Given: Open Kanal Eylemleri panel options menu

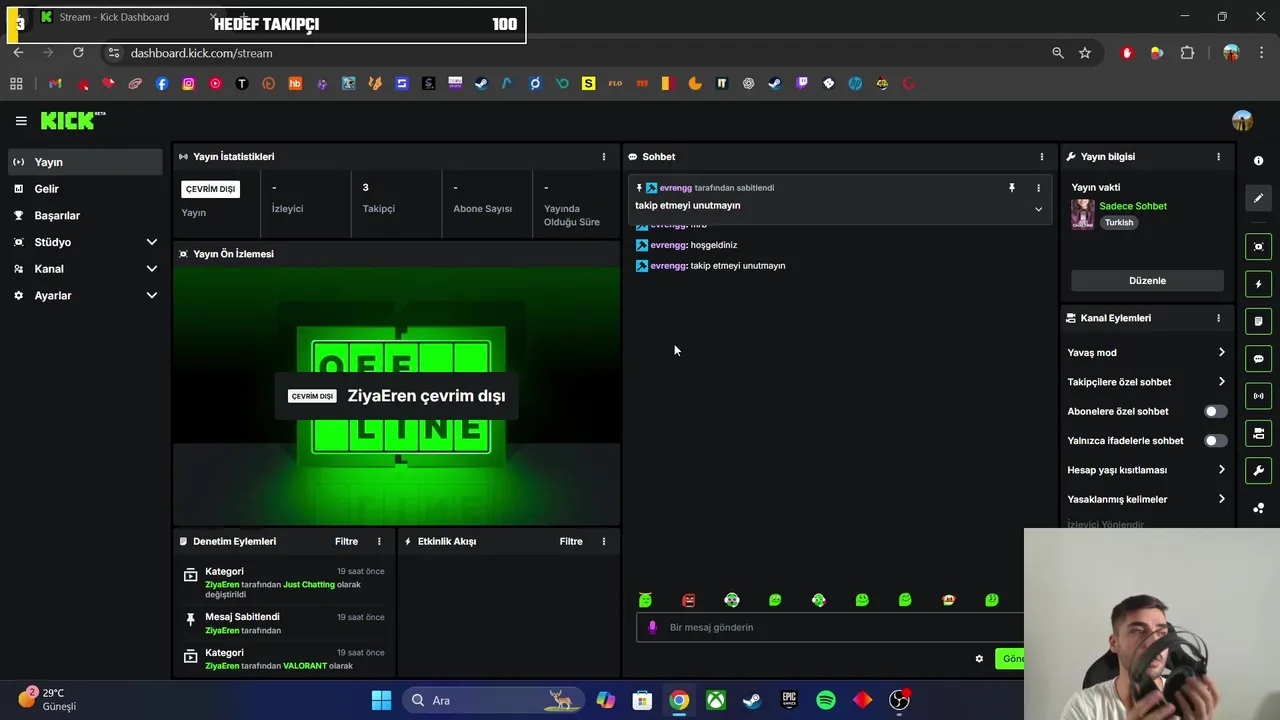Looking at the screenshot, I should pos(1218,318).
